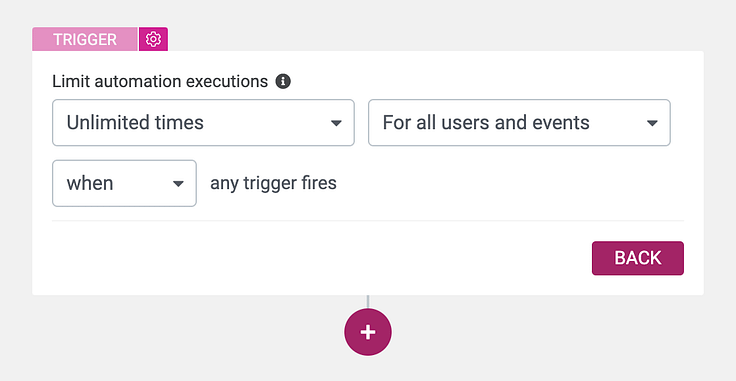Click the any trigger fires text

273,183
